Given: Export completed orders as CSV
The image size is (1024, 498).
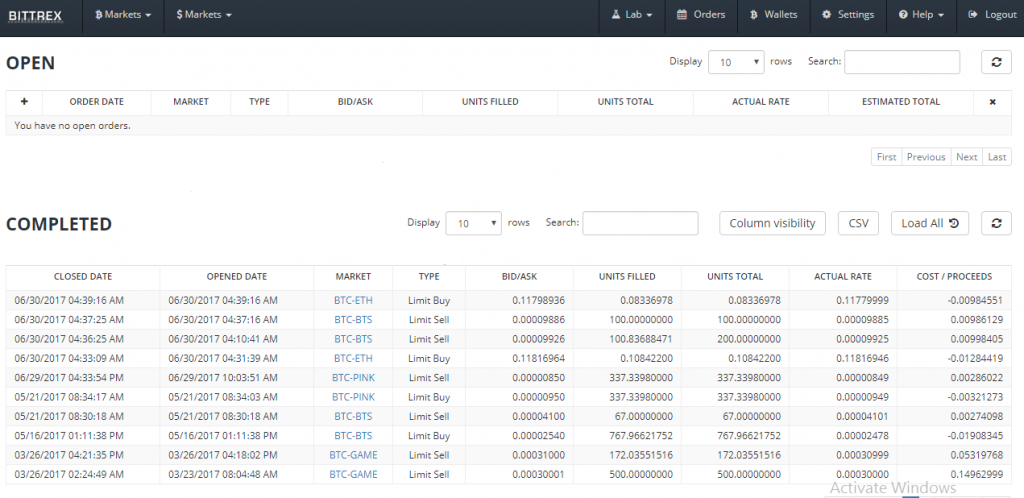Looking at the screenshot, I should 858,223.
